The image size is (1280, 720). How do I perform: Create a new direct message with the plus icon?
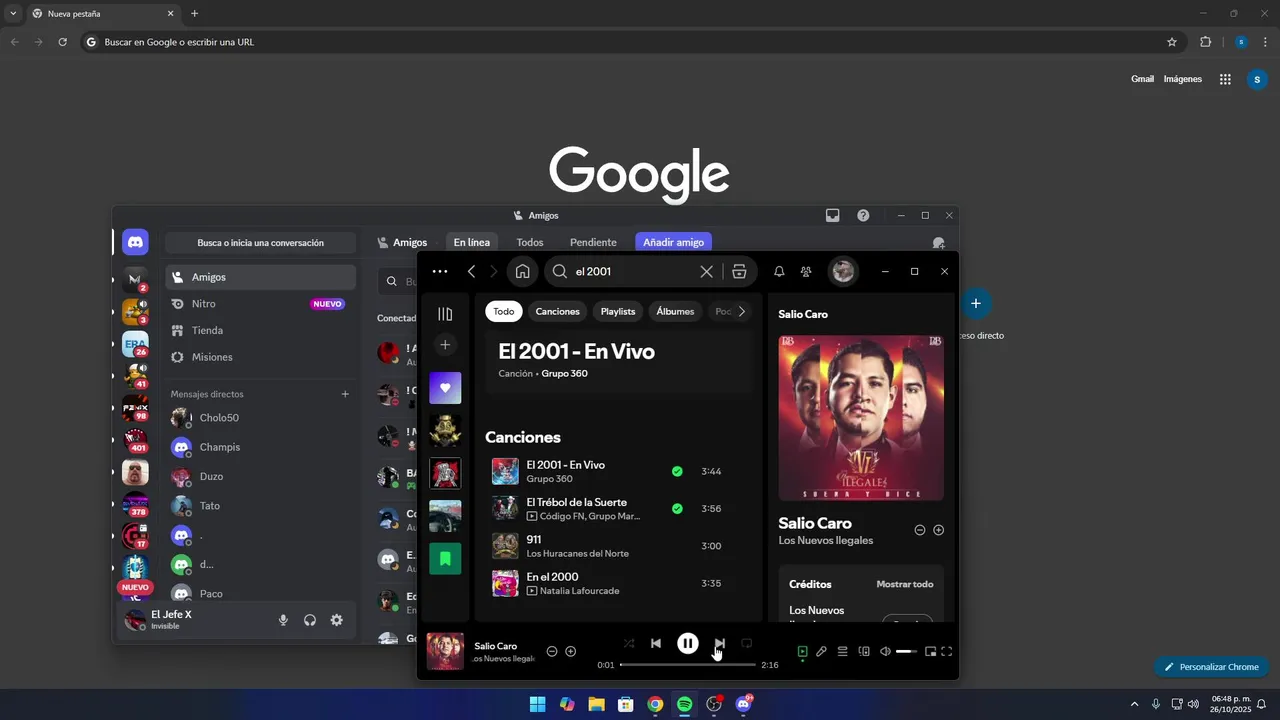tap(345, 394)
